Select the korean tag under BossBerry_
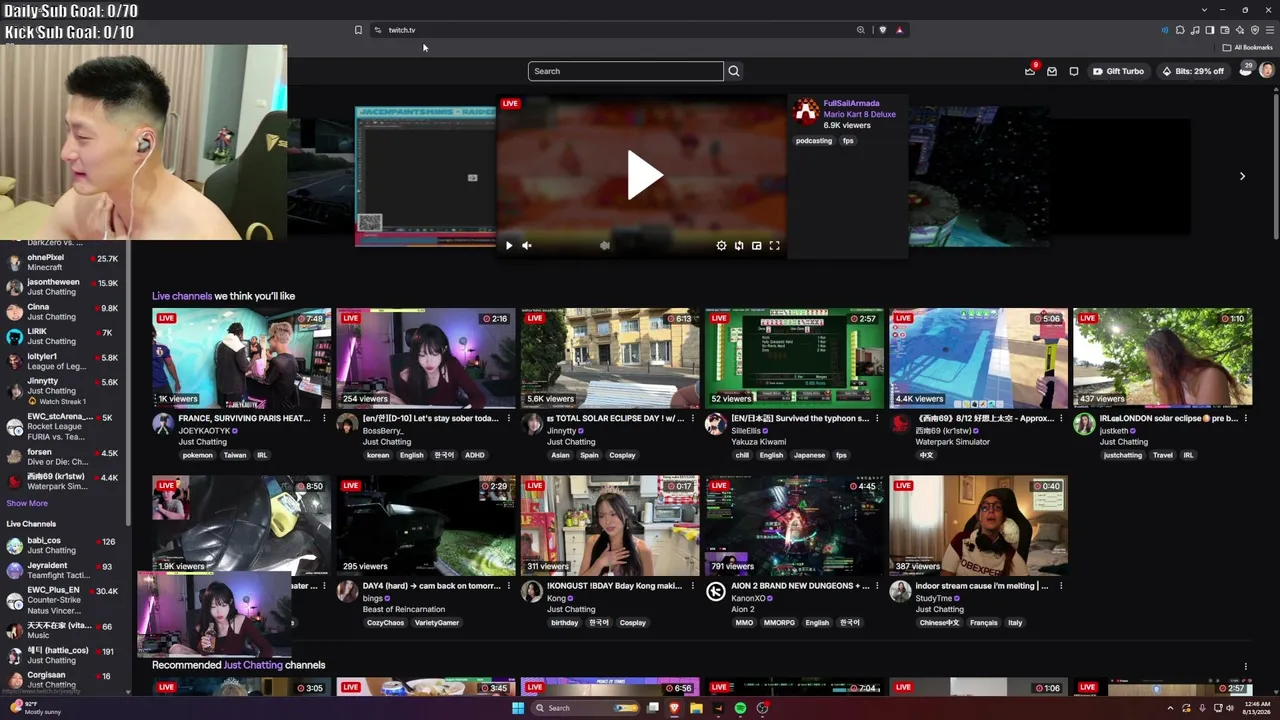1280x720 pixels. pos(378,455)
